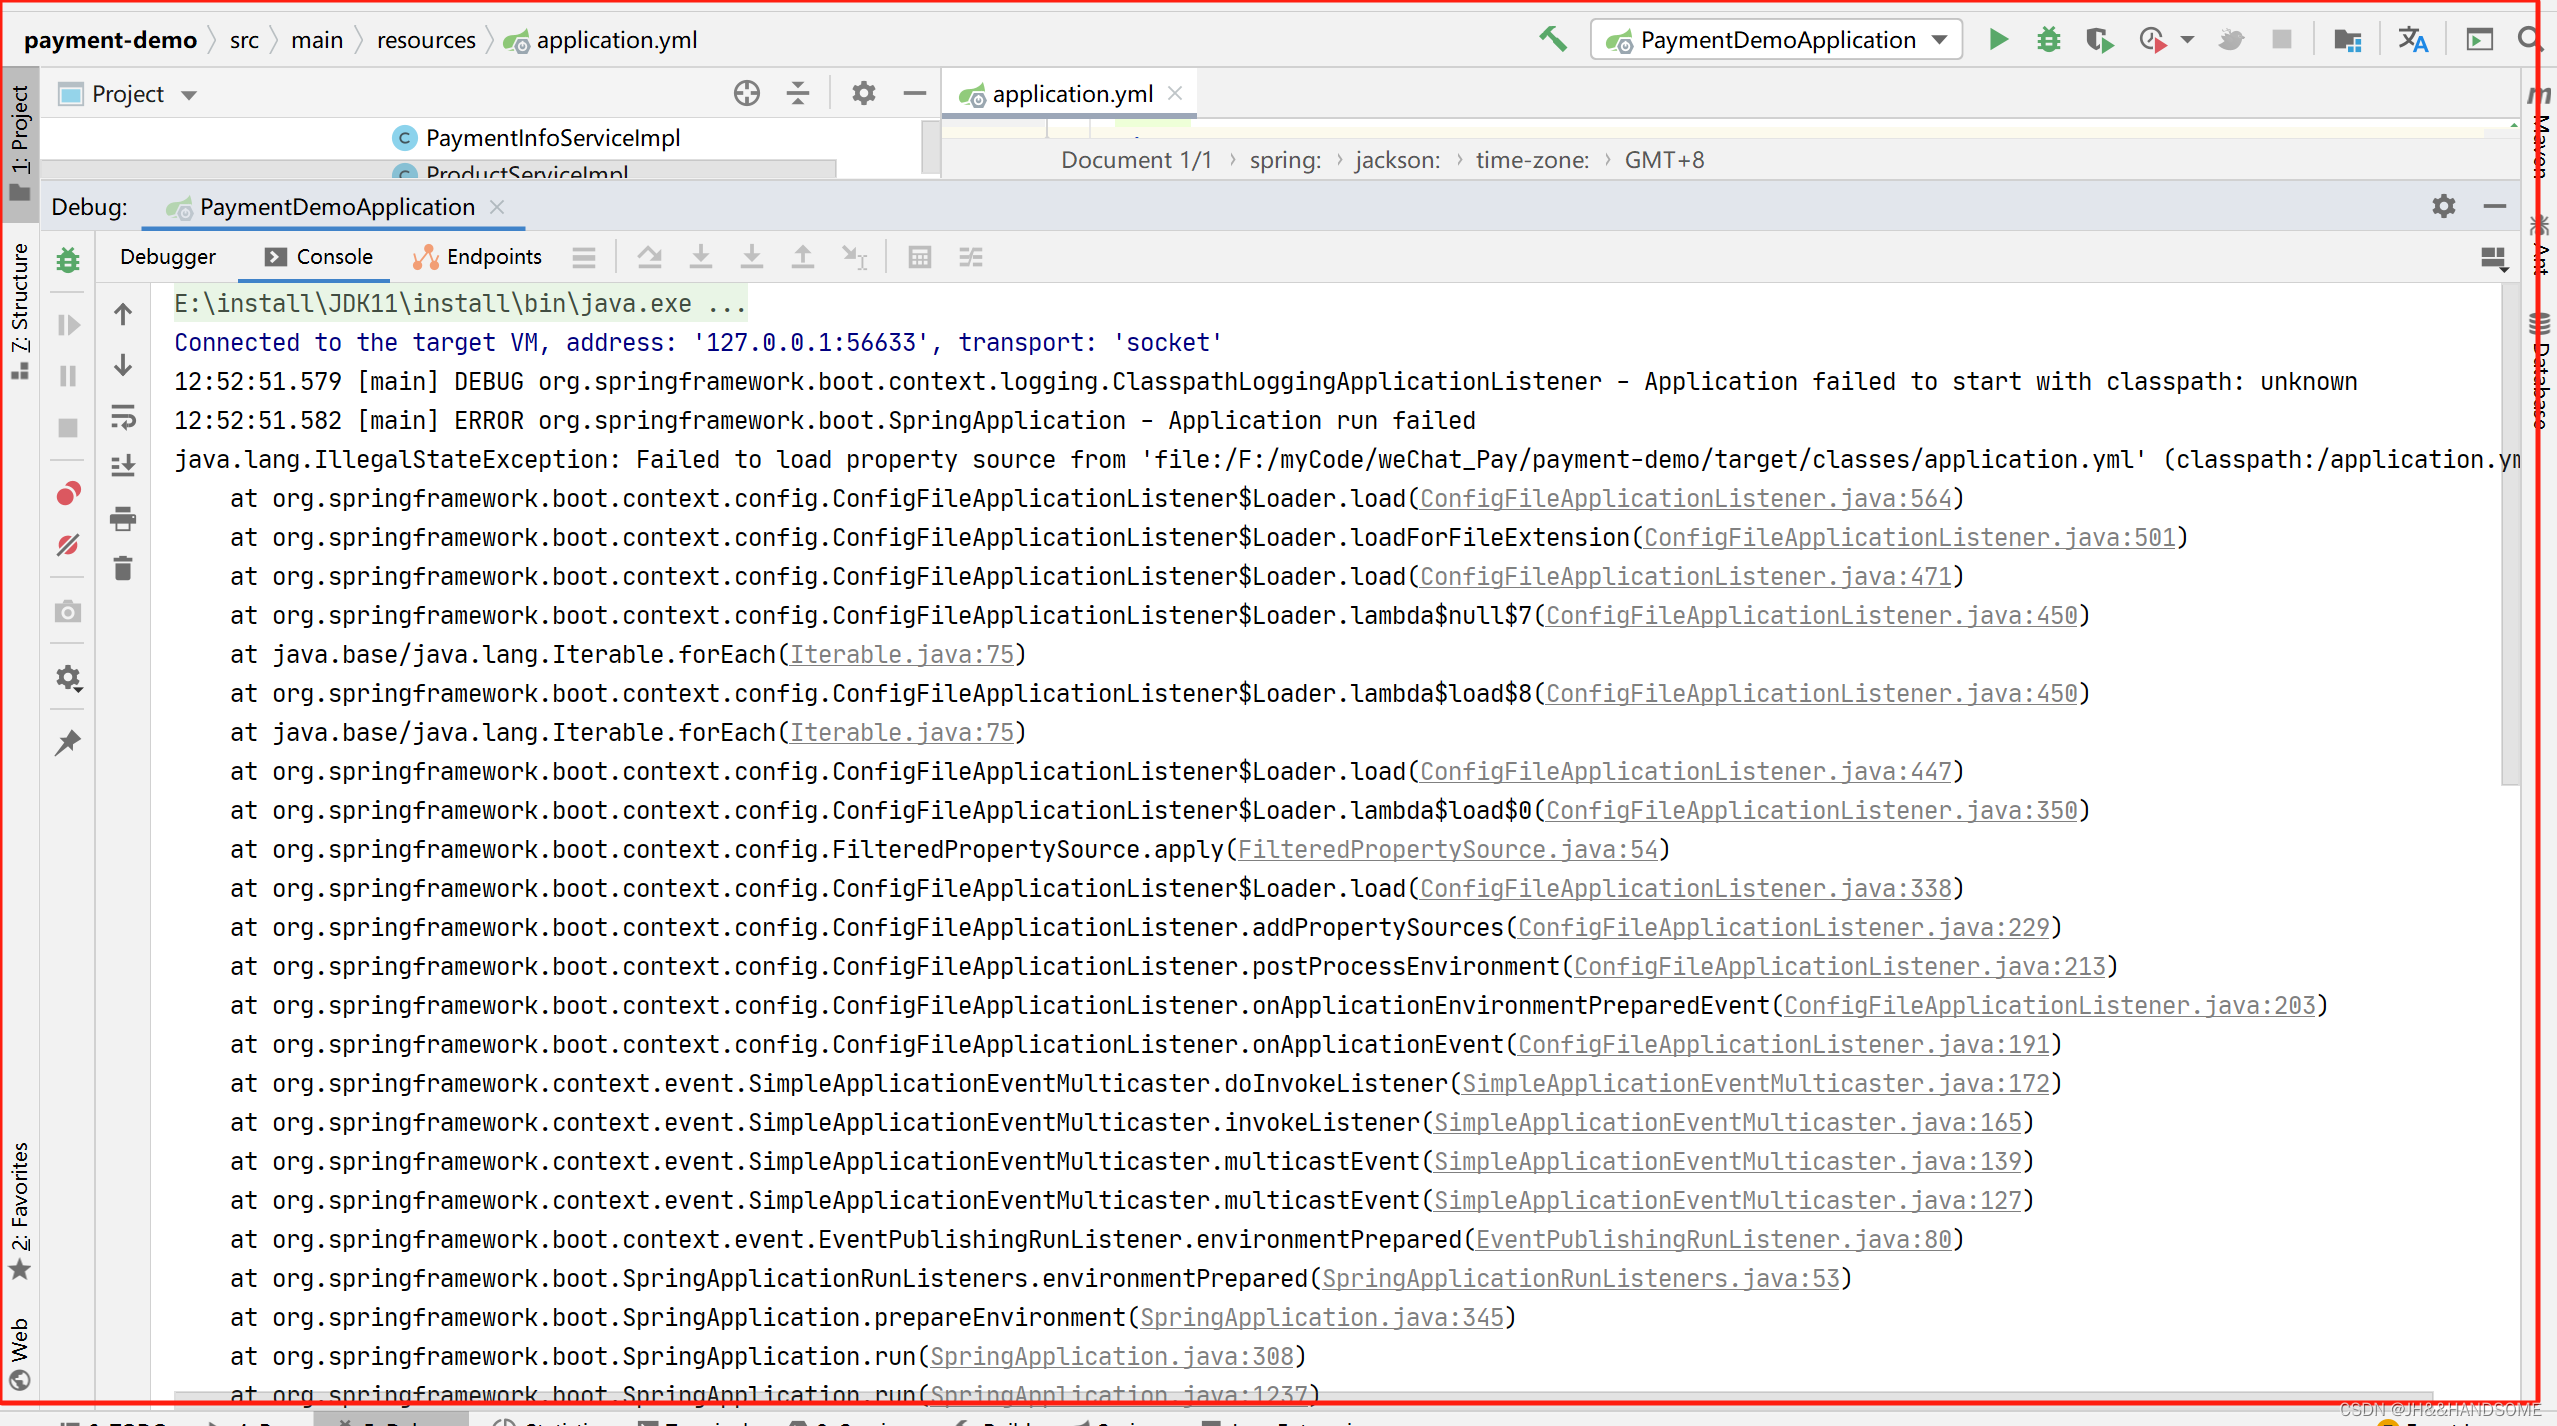
Task: Switch to the Console tab
Action: [318, 257]
